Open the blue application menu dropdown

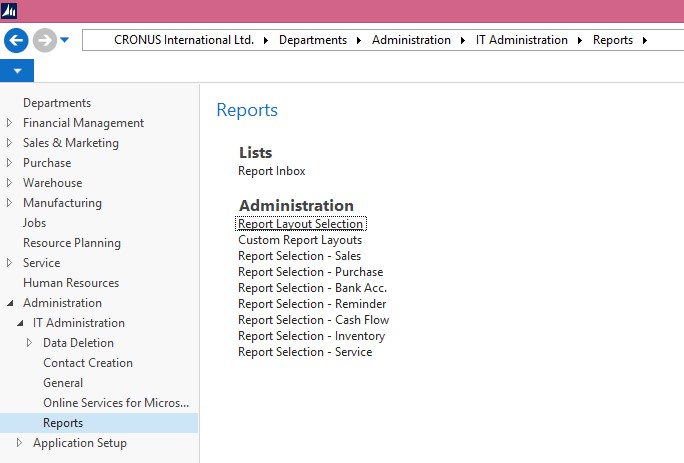[x=17, y=71]
